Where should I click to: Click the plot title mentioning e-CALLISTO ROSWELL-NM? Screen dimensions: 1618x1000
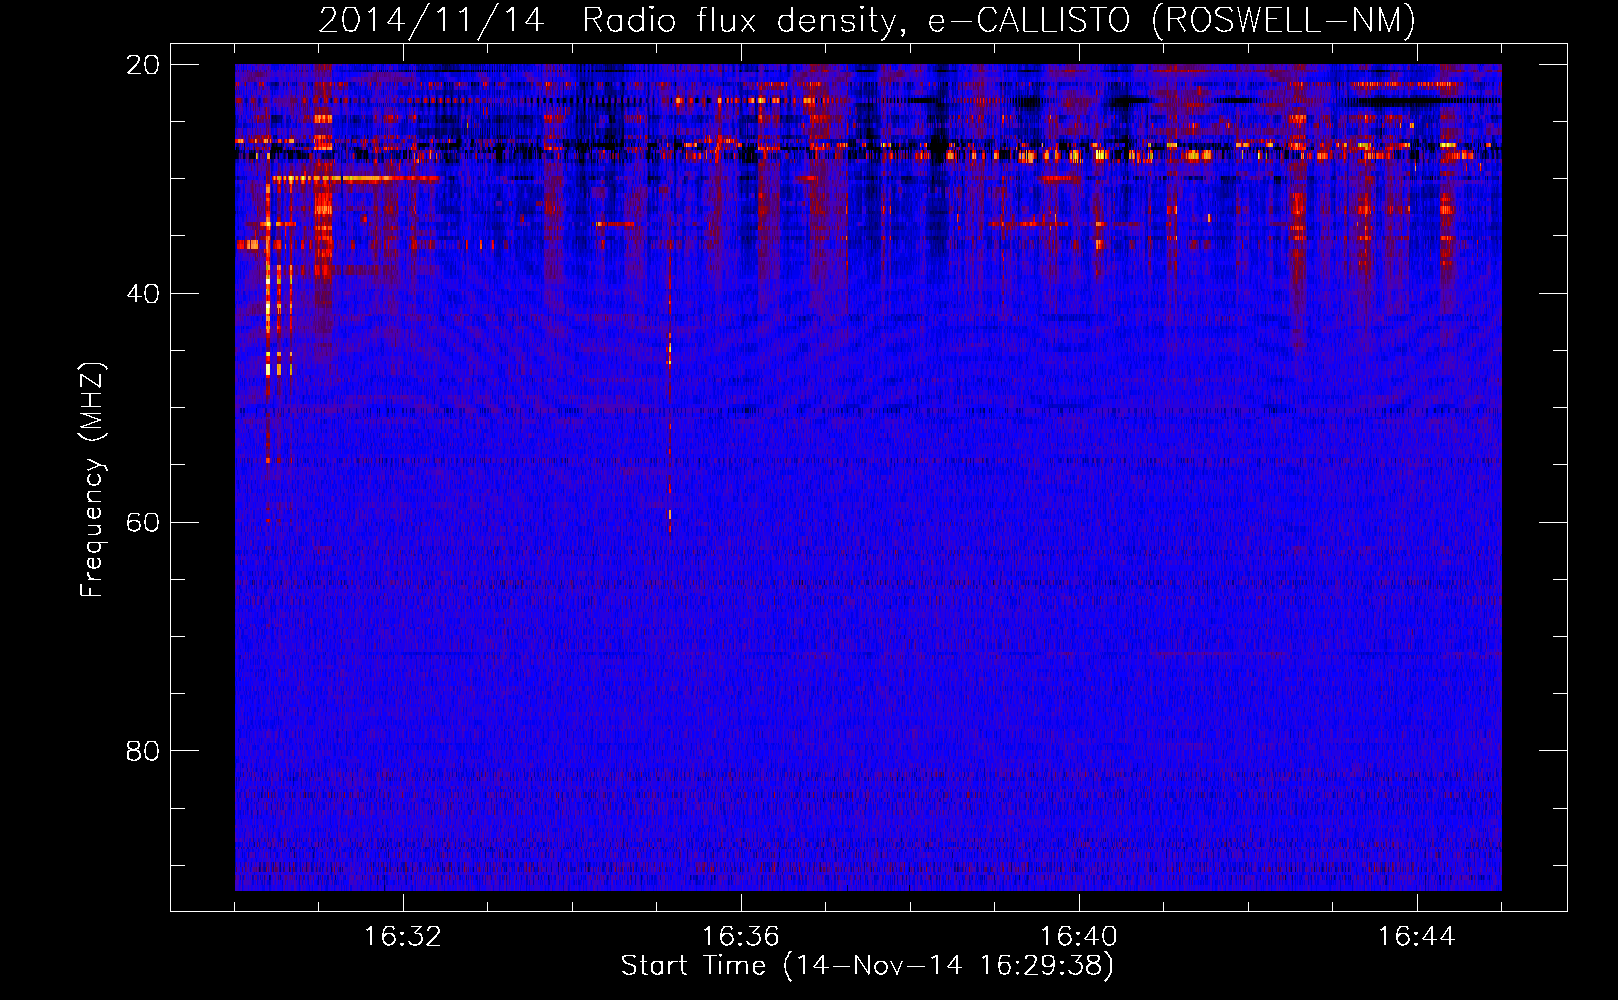click(867, 20)
